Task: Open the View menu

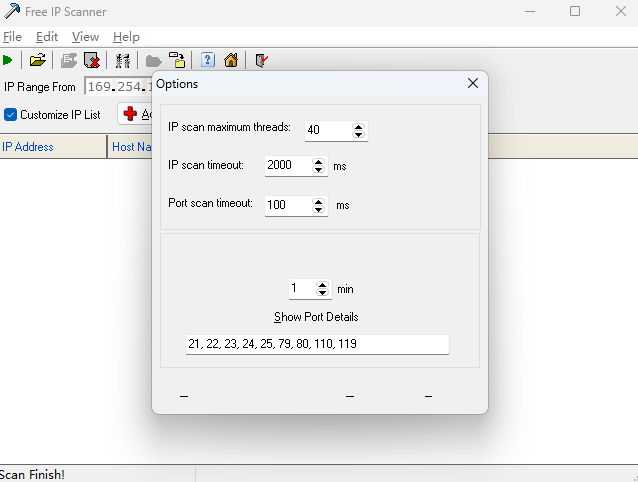Action: click(x=85, y=37)
